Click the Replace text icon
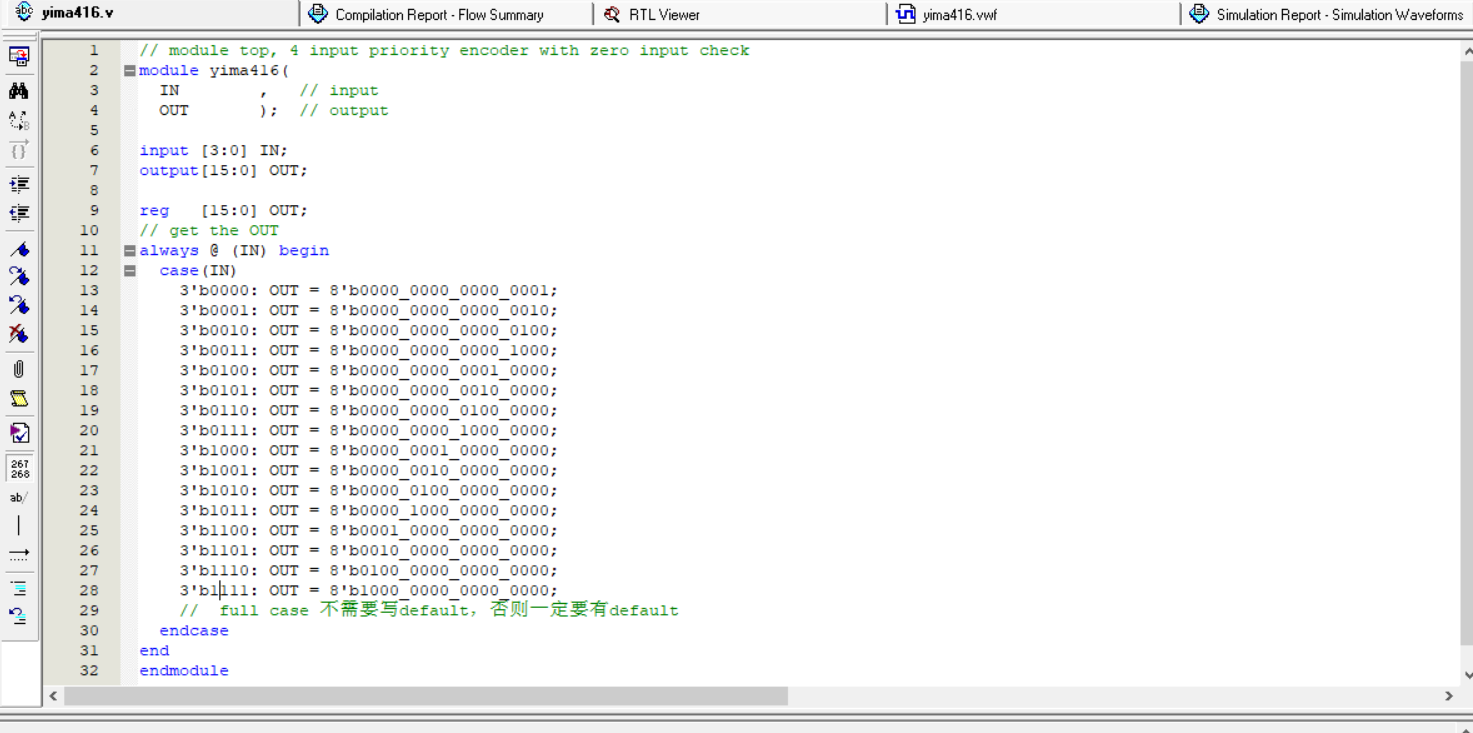This screenshot has width=1473, height=733. coord(19,121)
